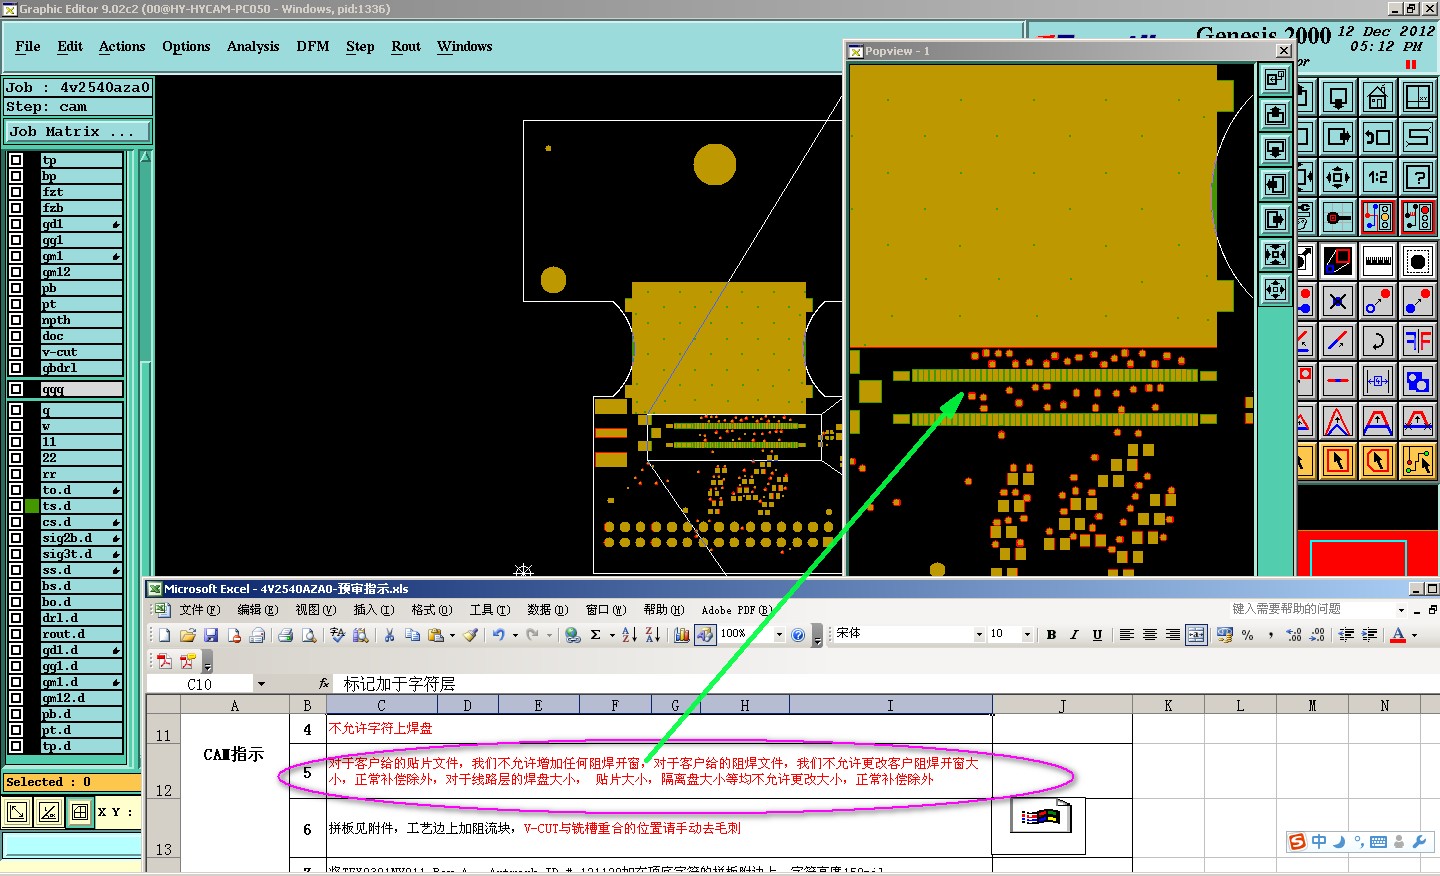The height and width of the screenshot is (876, 1440).
Task: Click Excel AutoSum sigma icon
Action: tap(595, 635)
